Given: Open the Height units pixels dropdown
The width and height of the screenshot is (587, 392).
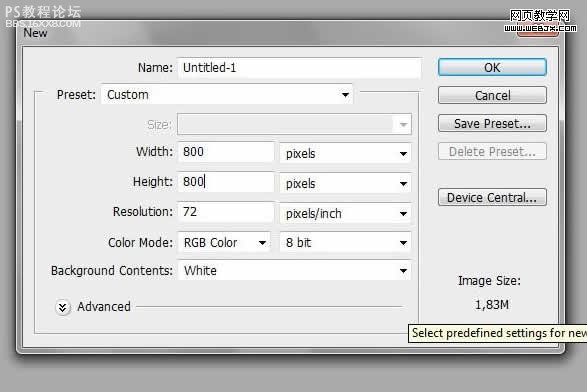Looking at the screenshot, I should [345, 183].
